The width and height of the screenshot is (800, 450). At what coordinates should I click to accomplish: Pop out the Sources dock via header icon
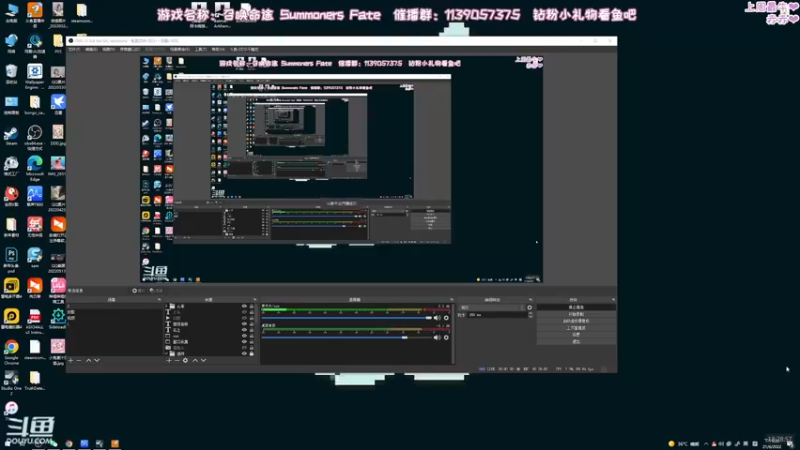tap(255, 299)
